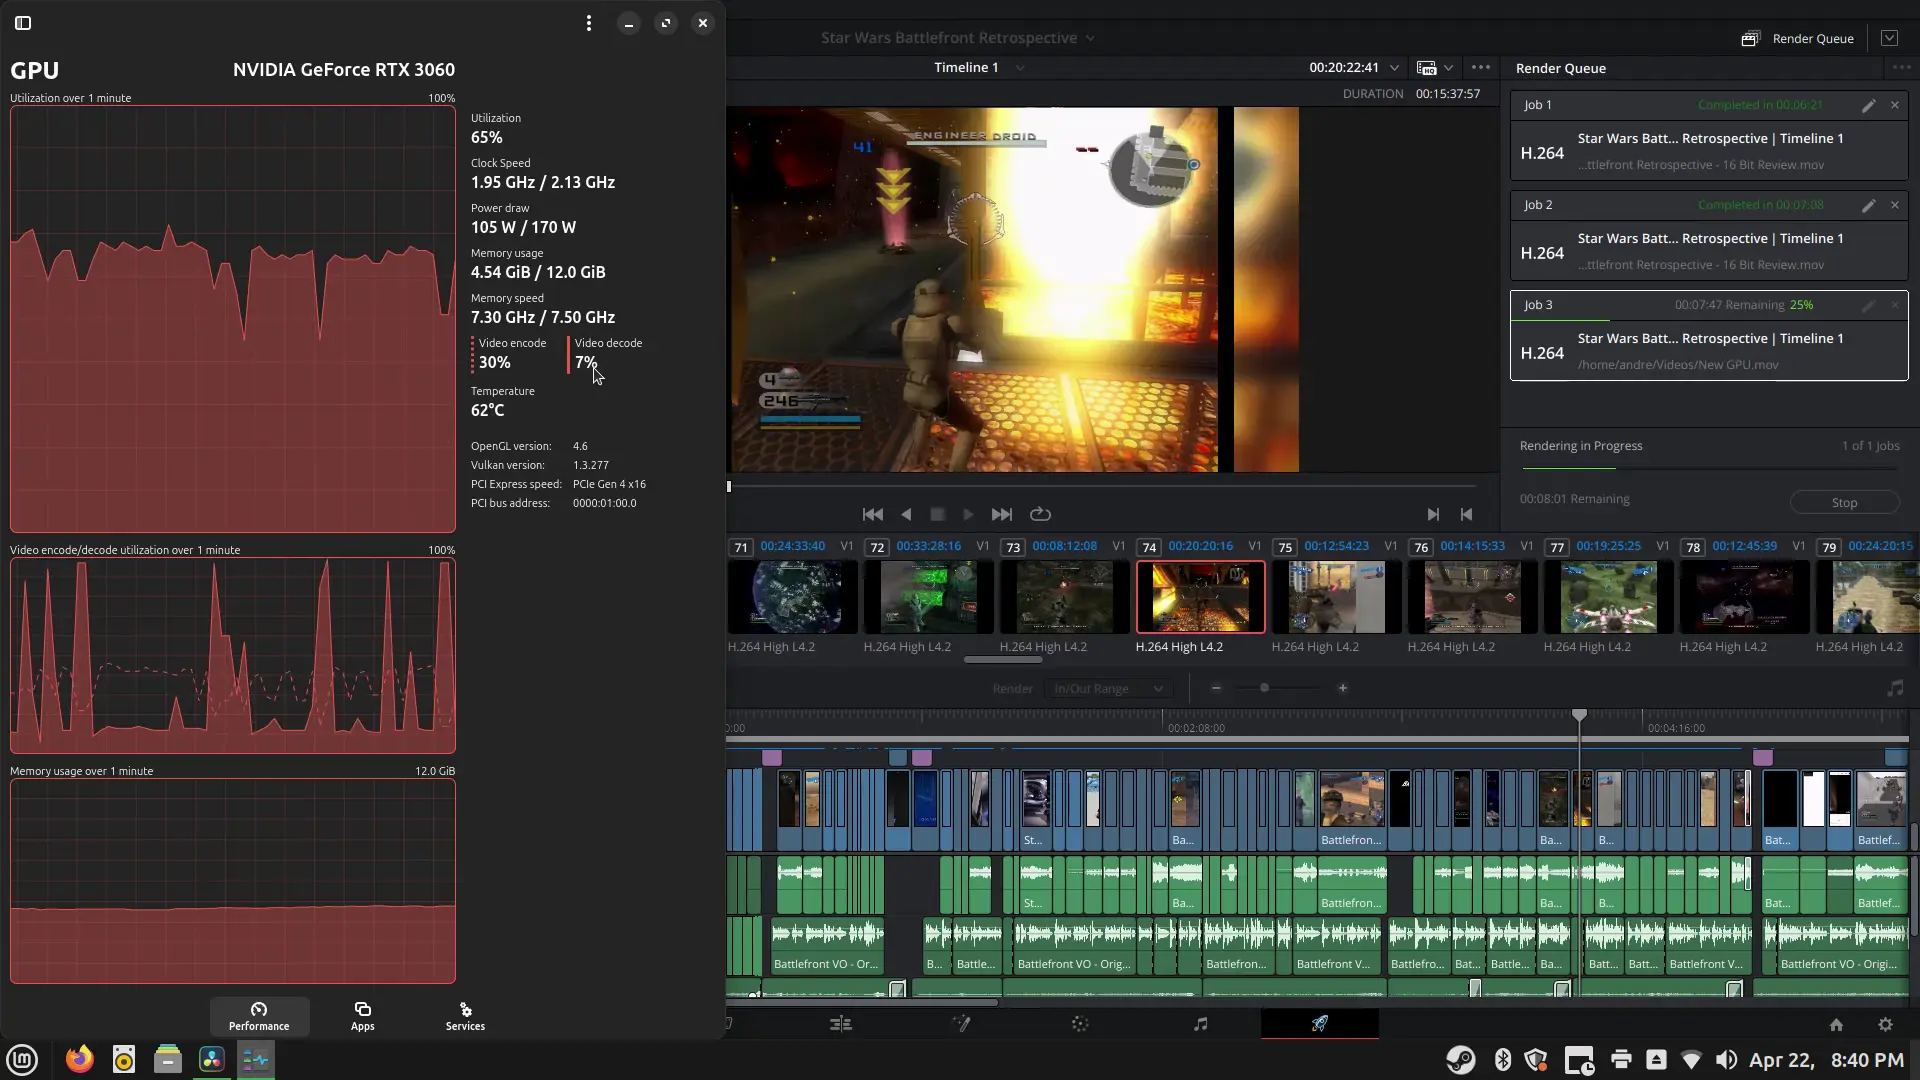Open Project Manager home icon
Viewport: 1920px width, 1080px height.
coord(1836,1025)
